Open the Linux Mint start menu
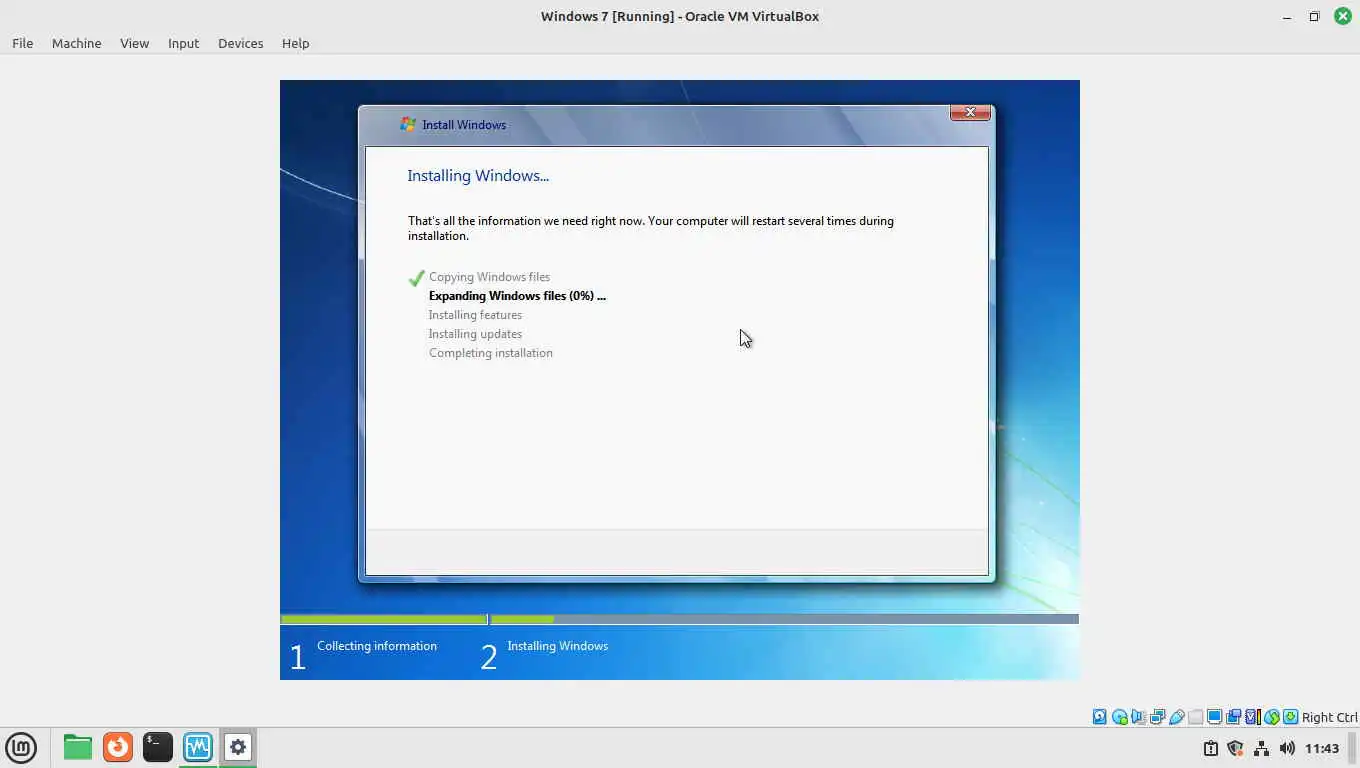The width and height of the screenshot is (1360, 768). pyautogui.click(x=21, y=747)
